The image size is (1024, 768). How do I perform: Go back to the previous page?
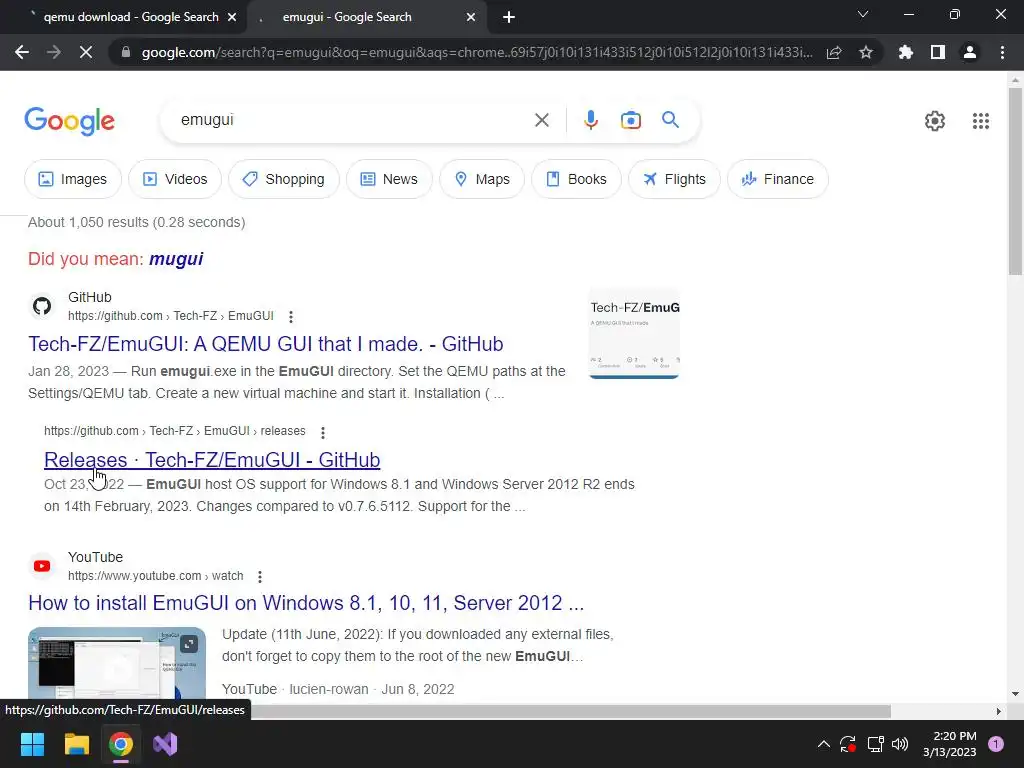22,52
